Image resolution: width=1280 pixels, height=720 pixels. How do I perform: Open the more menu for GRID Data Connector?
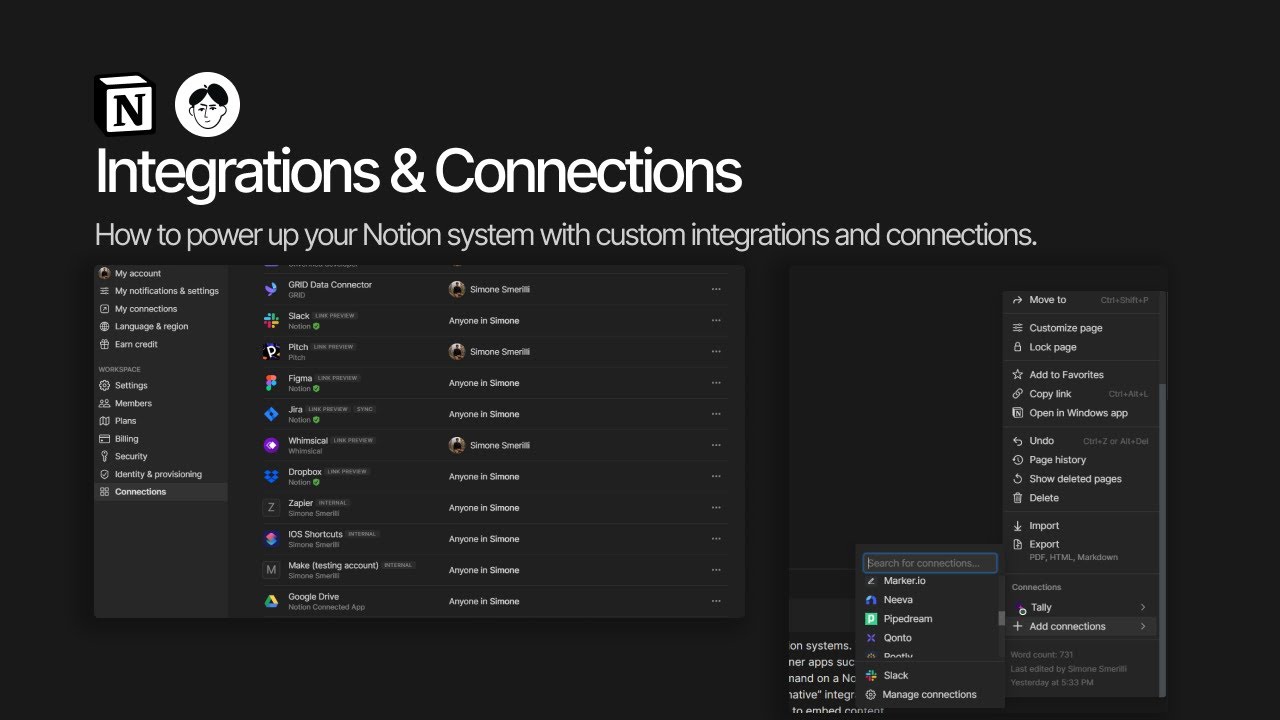tap(716, 289)
